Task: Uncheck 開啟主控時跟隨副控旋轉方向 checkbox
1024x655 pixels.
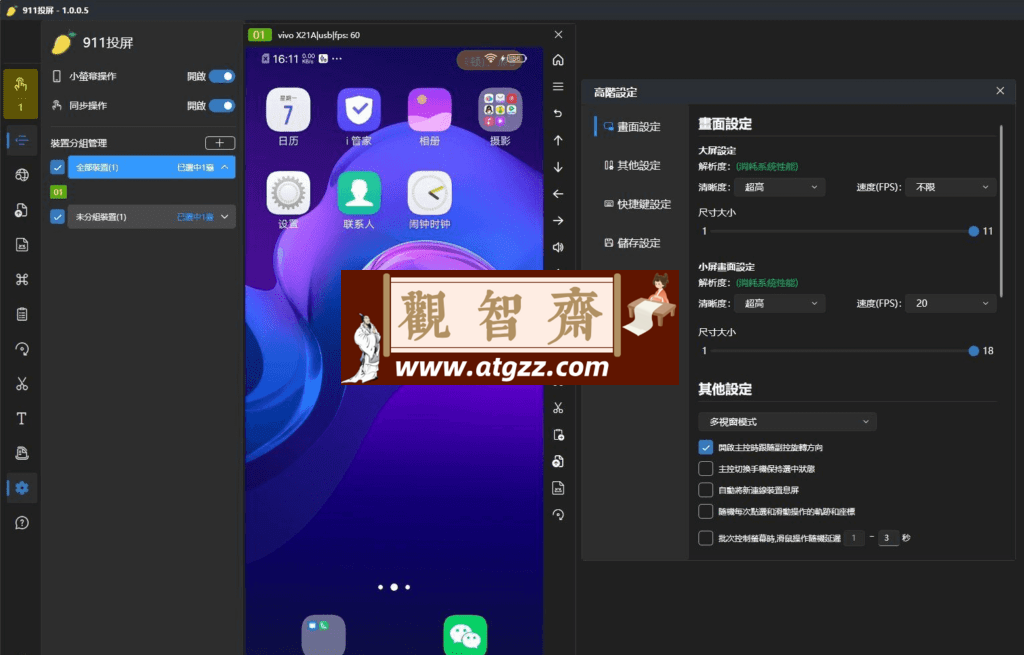Action: 705,447
